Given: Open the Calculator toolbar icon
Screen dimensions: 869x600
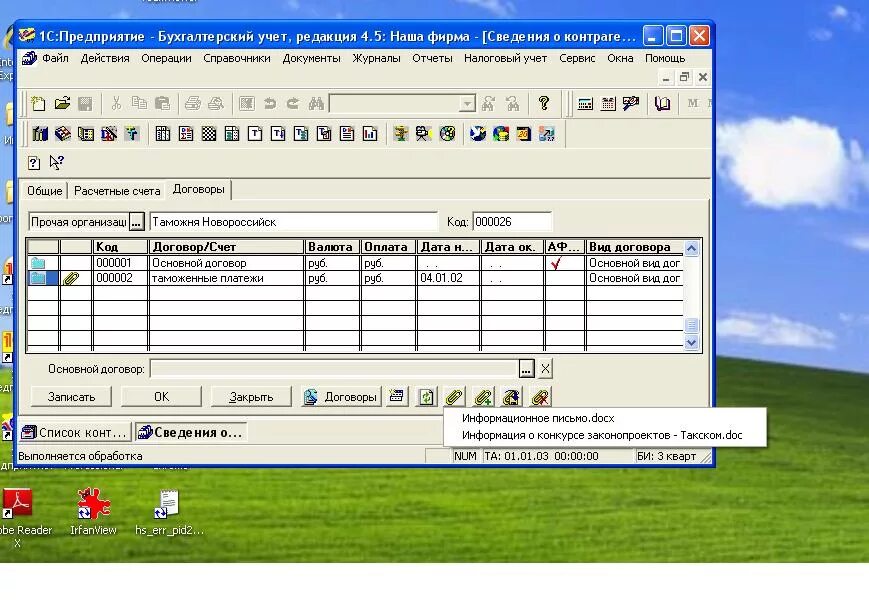Looking at the screenshot, I should click(585, 104).
